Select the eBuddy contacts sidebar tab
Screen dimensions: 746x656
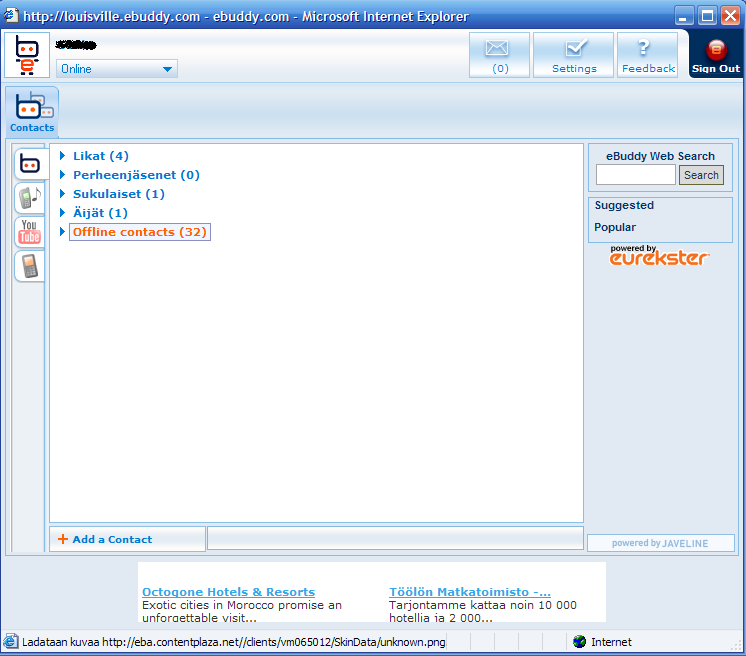[x=29, y=164]
